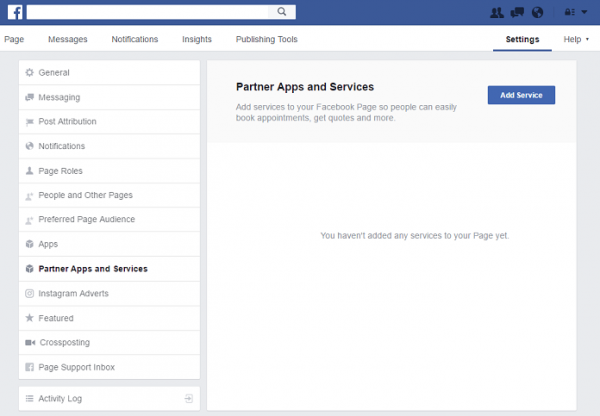Click the General gear icon
This screenshot has height=416, width=600.
(x=29, y=72)
